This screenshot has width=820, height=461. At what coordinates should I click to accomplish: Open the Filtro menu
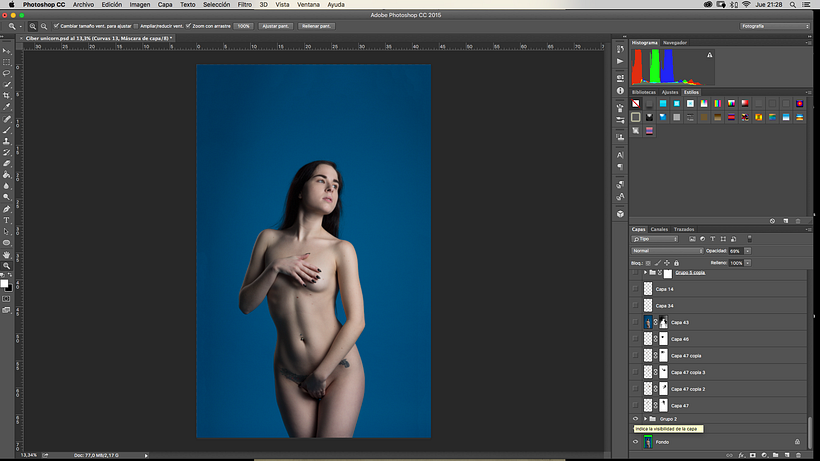click(244, 4)
